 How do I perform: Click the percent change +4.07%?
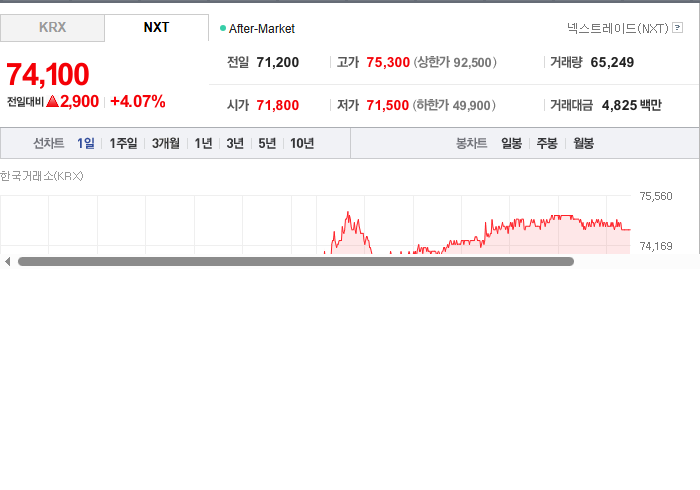click(x=138, y=102)
